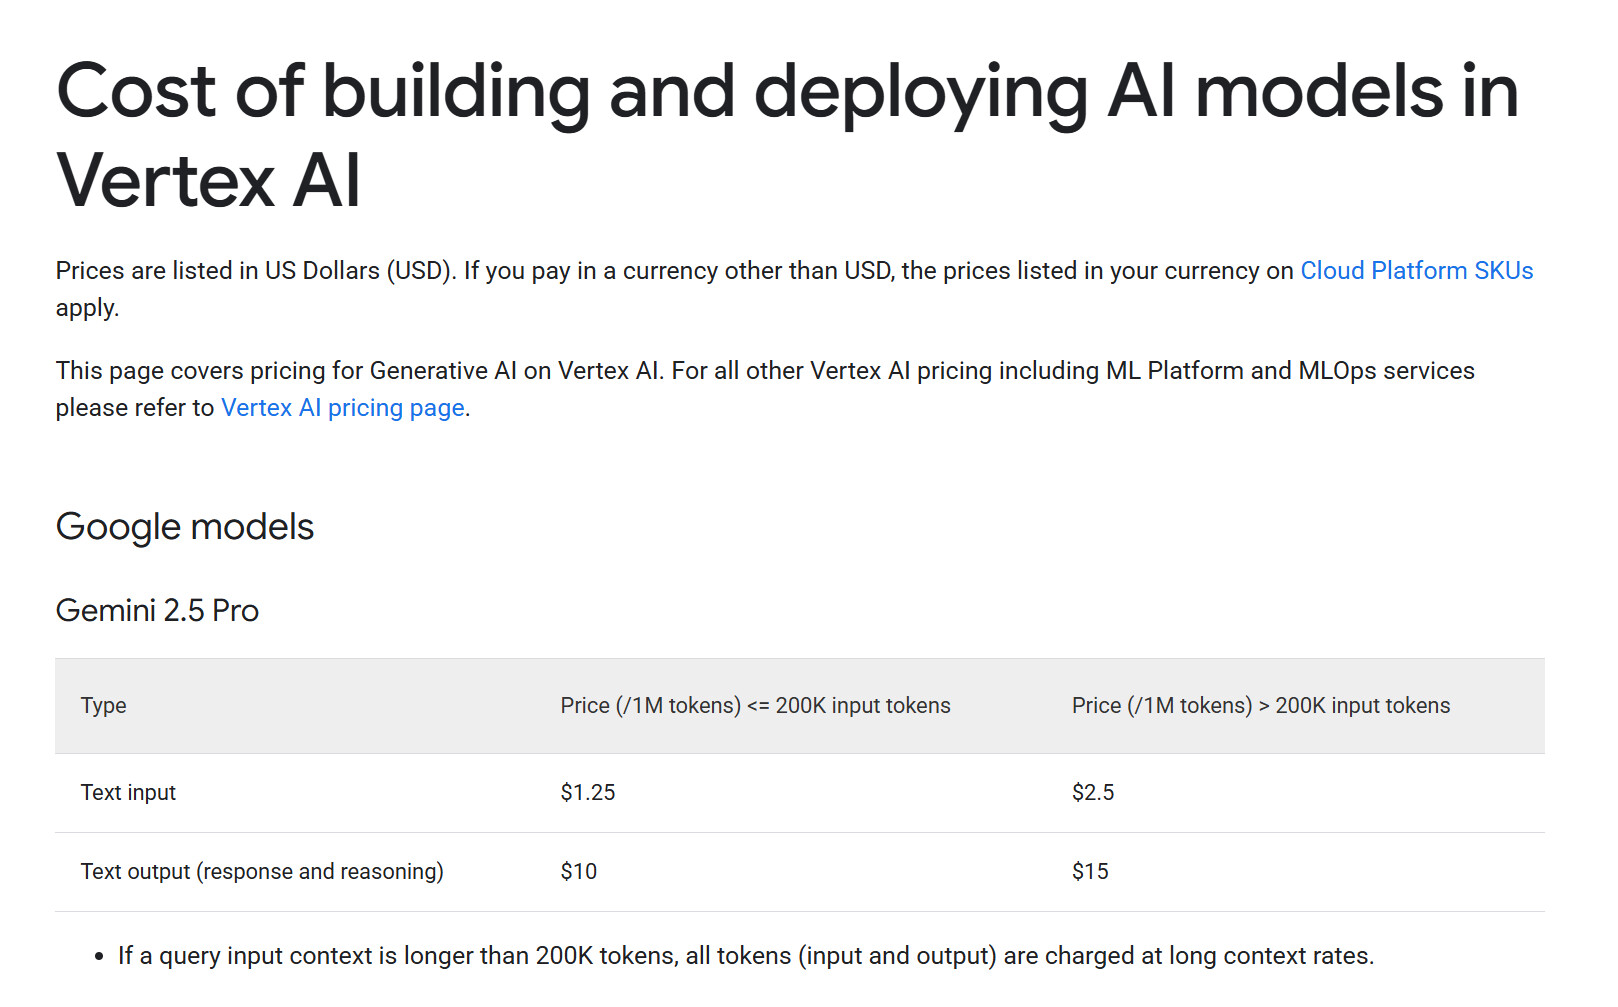Open the Cloud Platform SKUs link
Viewport: 1618px width, 1007px height.
tap(1416, 271)
